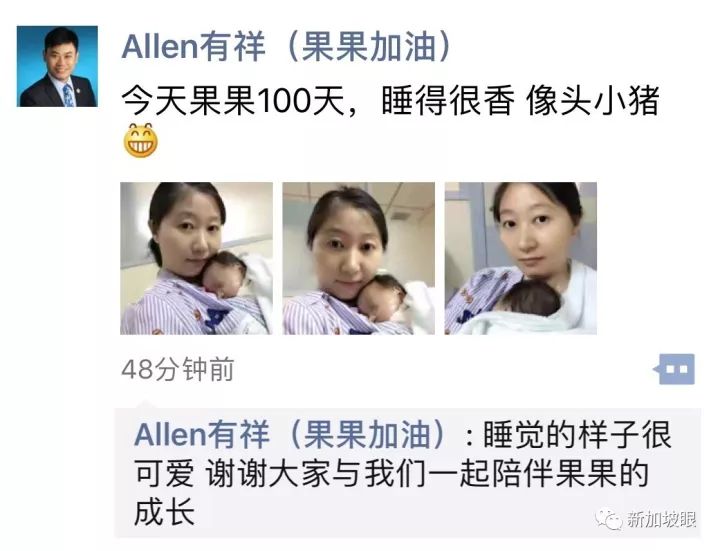Tap the text 睡得很香 in the post
720x551 pixels.
click(448, 101)
